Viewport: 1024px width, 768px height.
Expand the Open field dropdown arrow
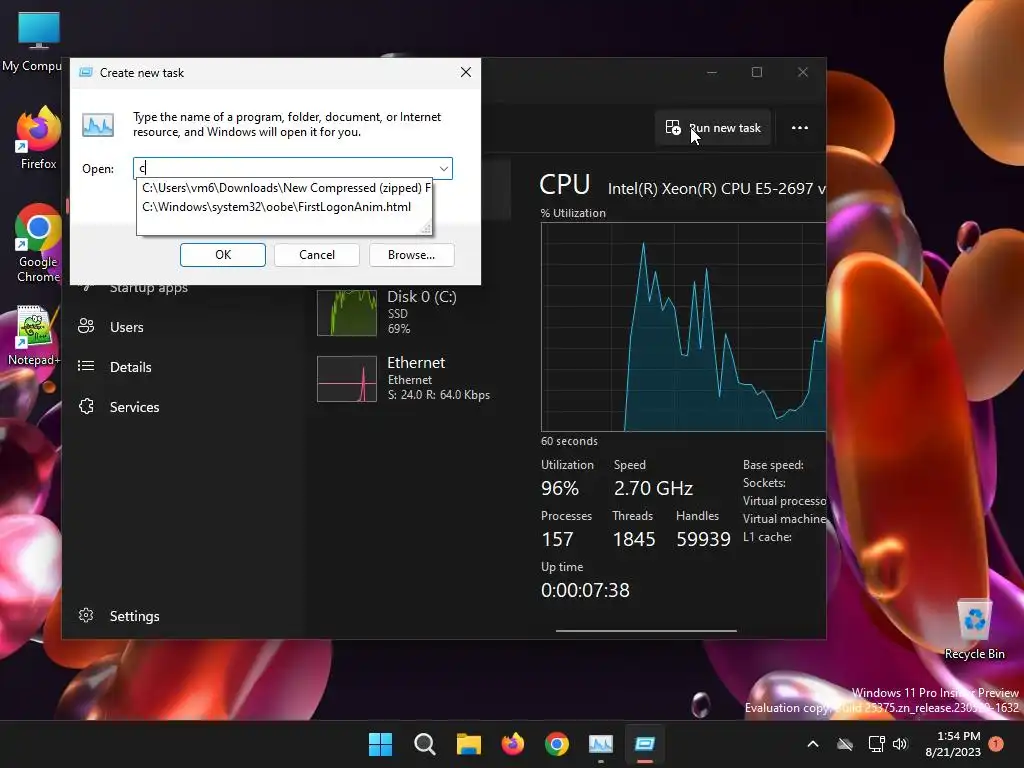tap(443, 168)
